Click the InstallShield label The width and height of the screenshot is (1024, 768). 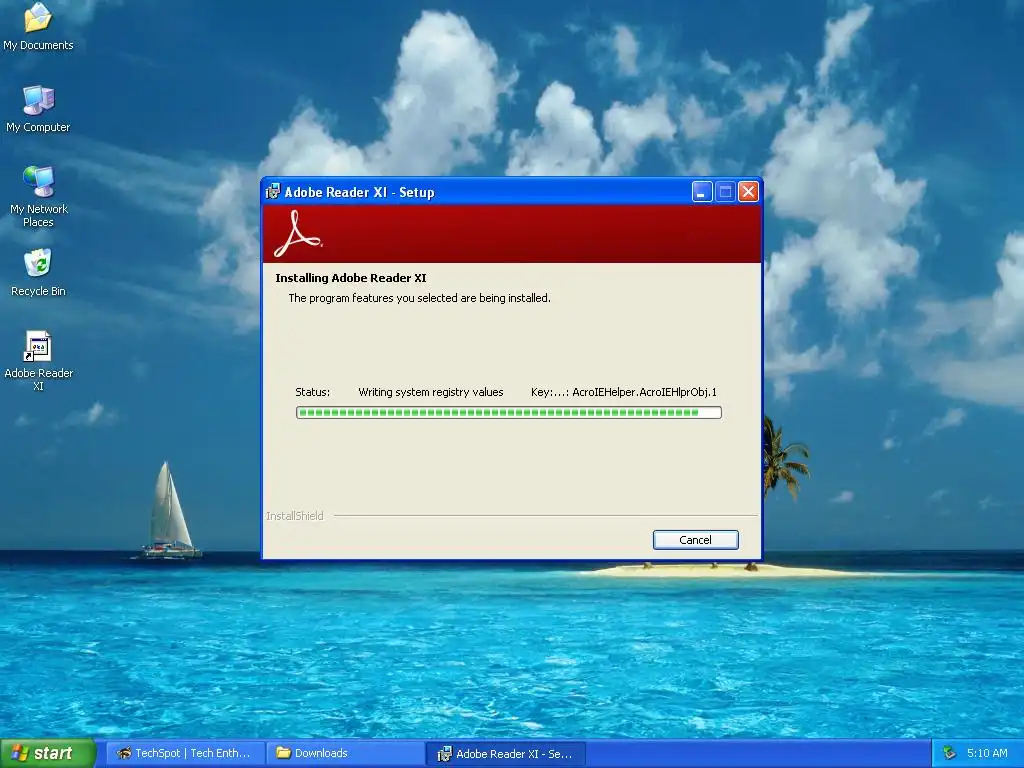(x=295, y=516)
